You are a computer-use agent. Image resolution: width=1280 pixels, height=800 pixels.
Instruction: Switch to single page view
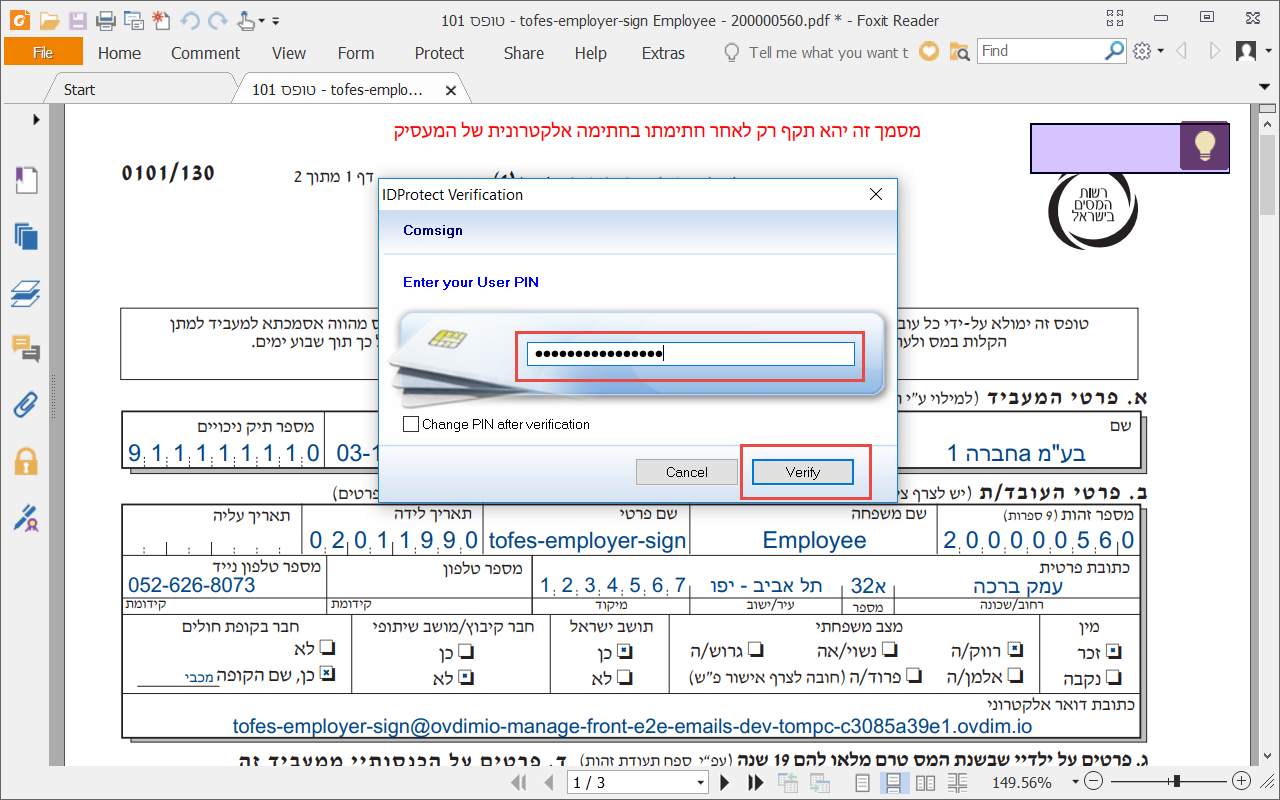pos(863,782)
